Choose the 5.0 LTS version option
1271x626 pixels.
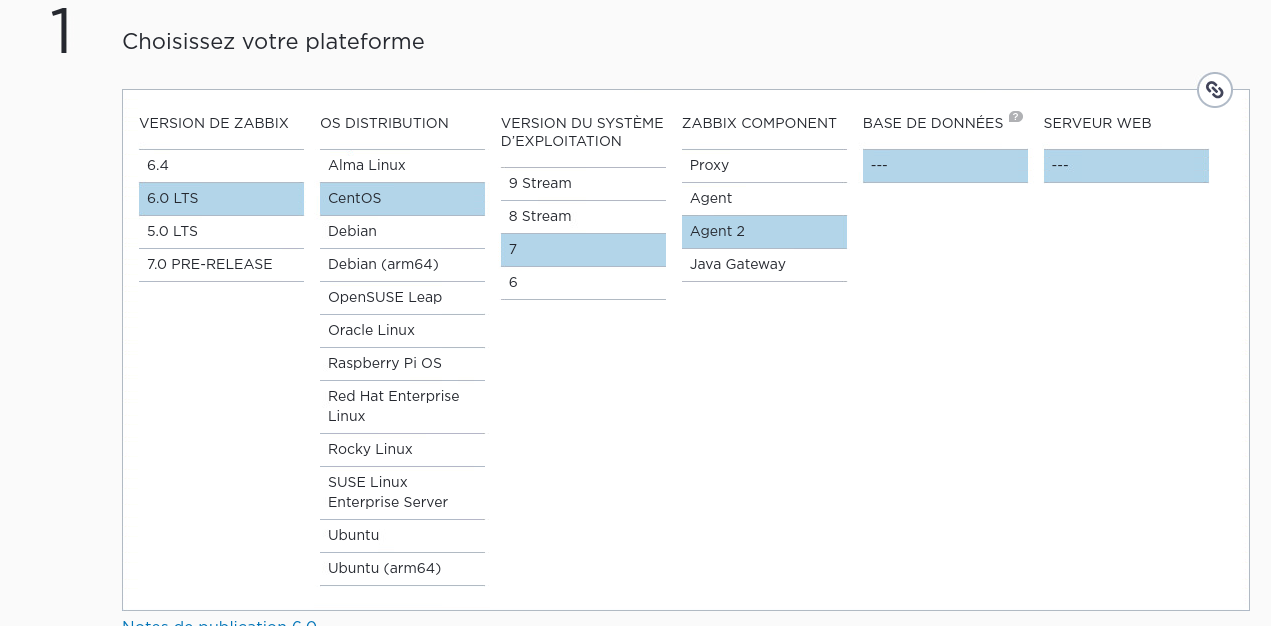coord(221,231)
